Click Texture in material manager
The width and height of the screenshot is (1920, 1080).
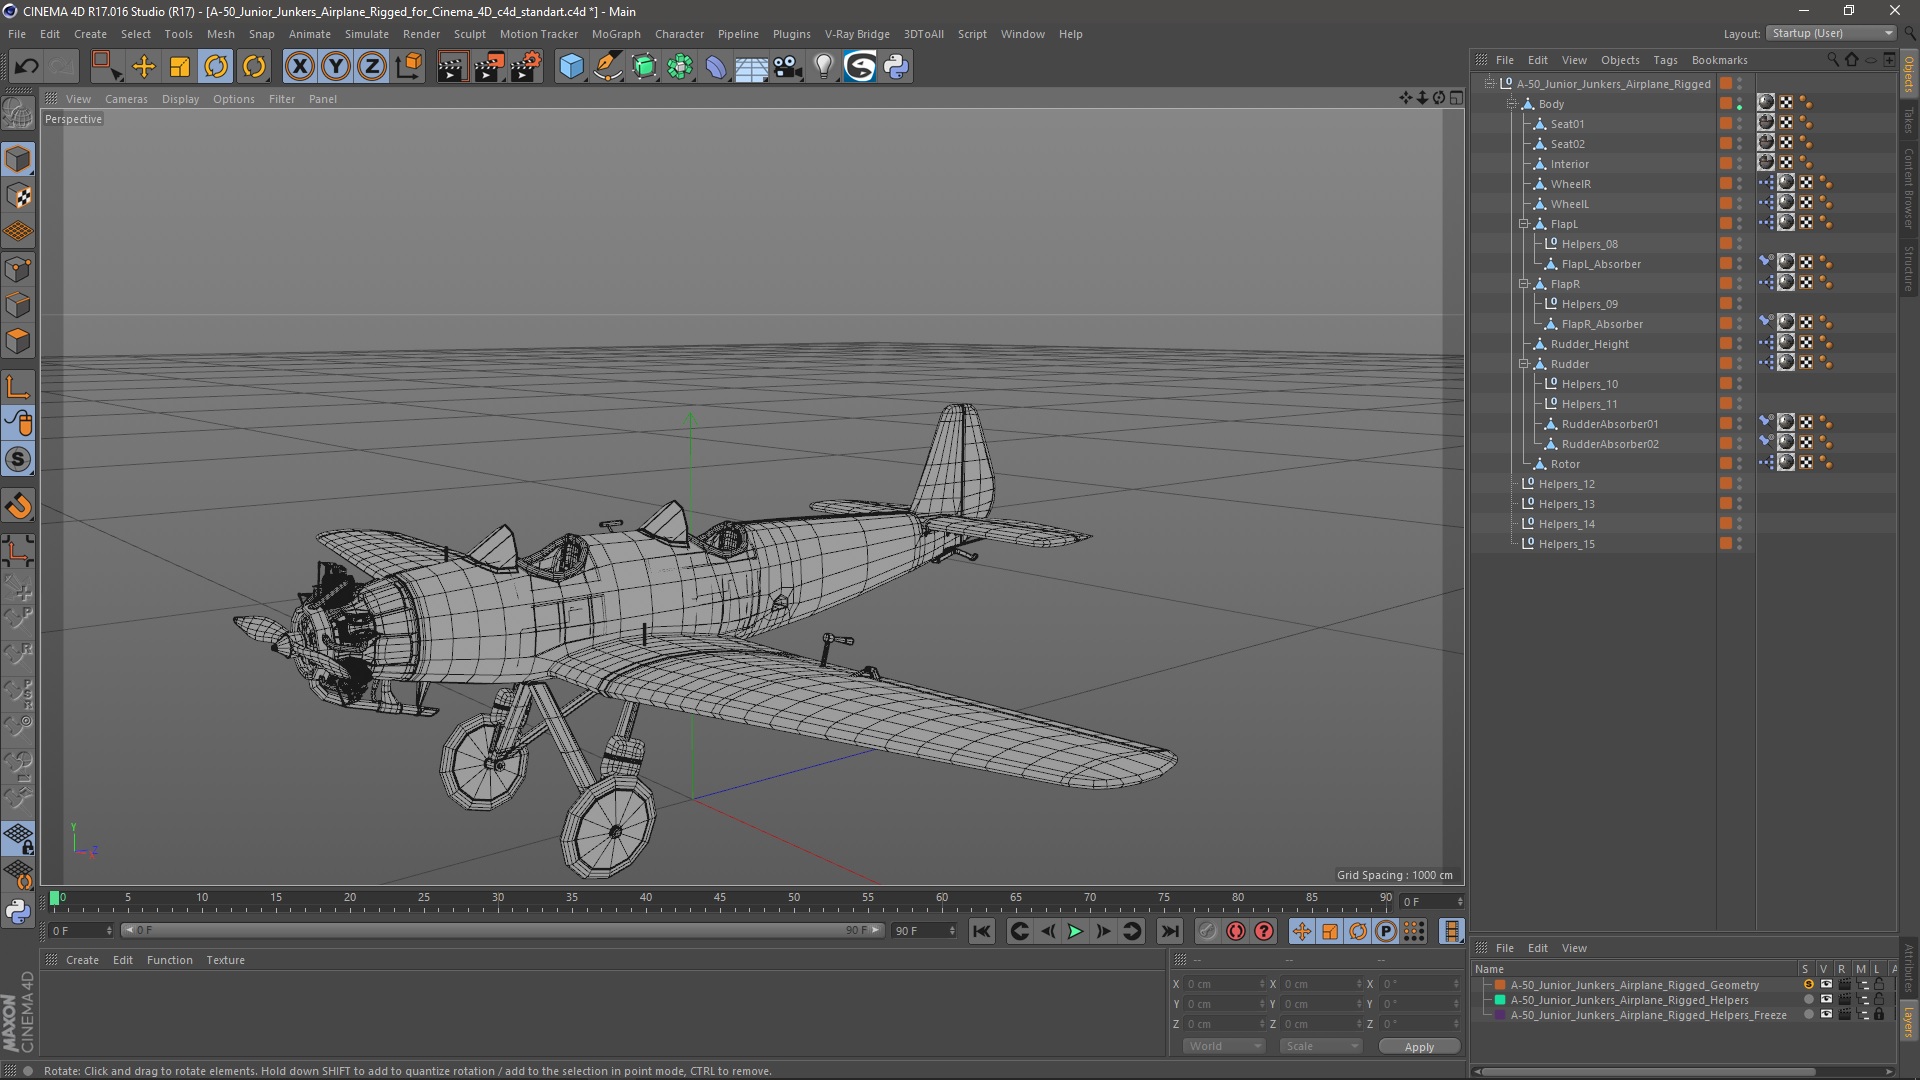click(x=225, y=960)
